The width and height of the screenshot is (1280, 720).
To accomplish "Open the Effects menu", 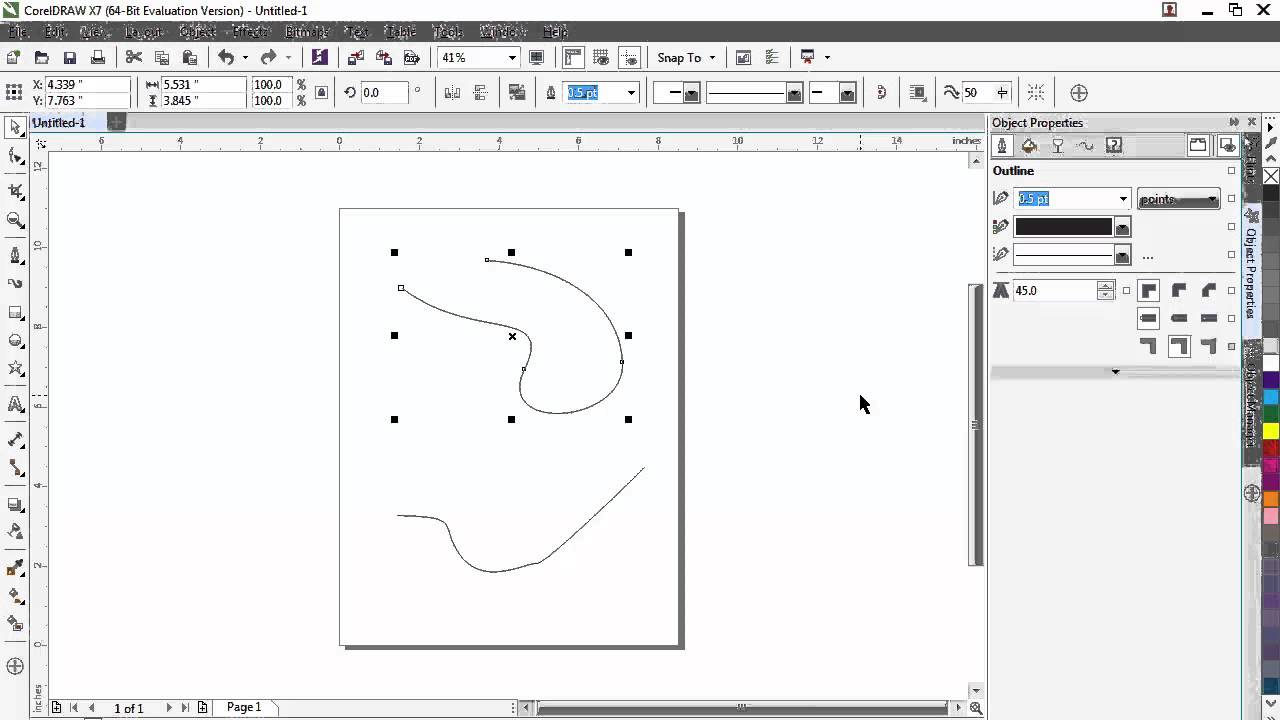I will 250,32.
